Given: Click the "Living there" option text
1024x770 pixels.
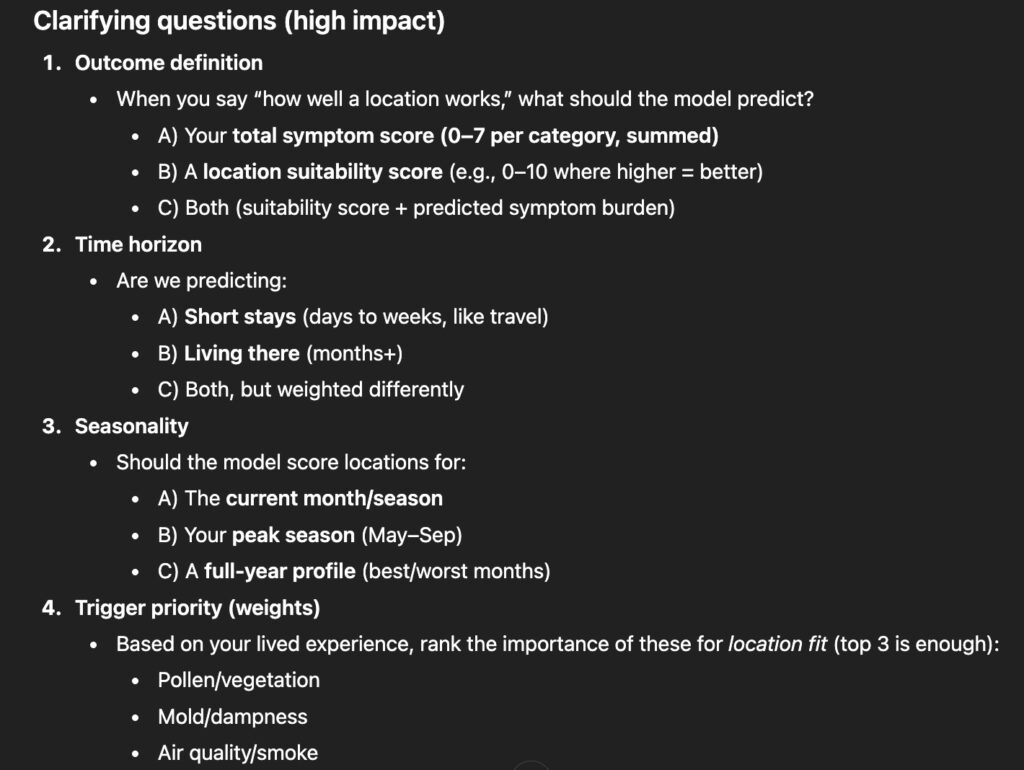Looking at the screenshot, I should 241,353.
